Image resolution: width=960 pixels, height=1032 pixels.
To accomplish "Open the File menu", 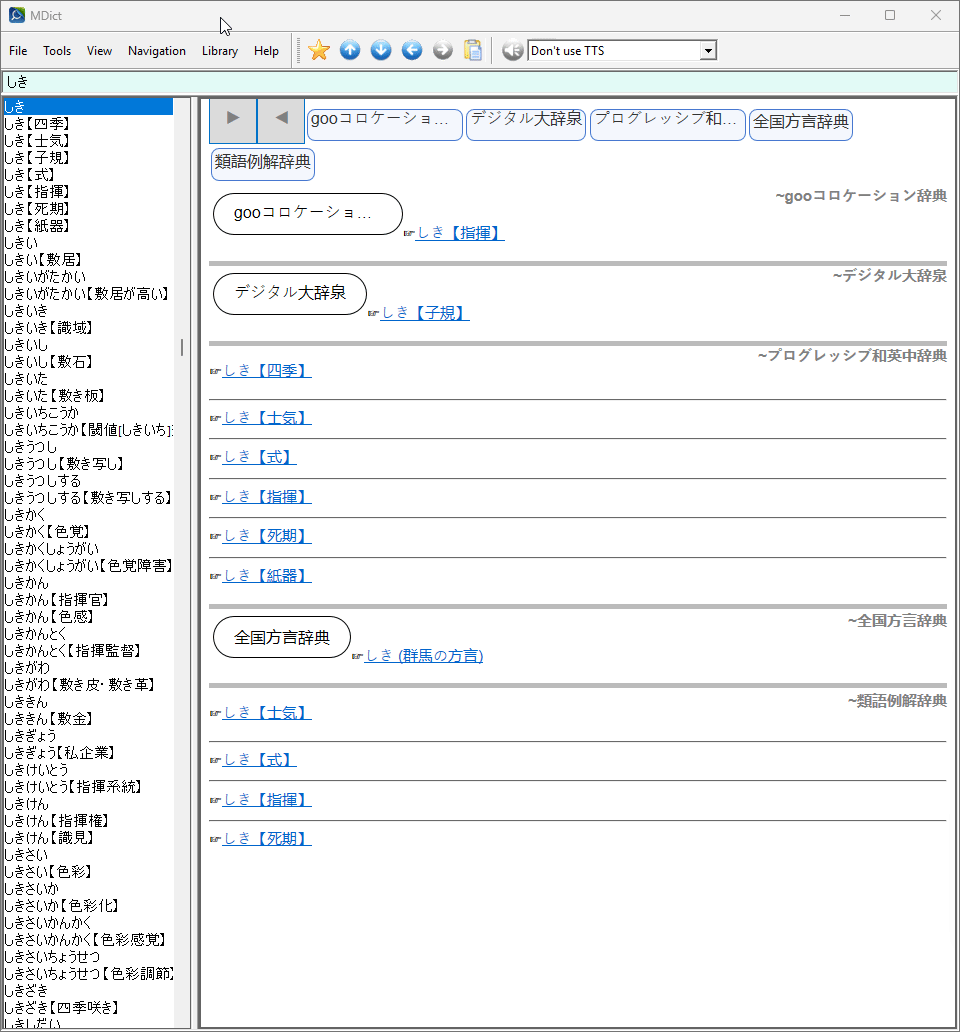I will [18, 51].
